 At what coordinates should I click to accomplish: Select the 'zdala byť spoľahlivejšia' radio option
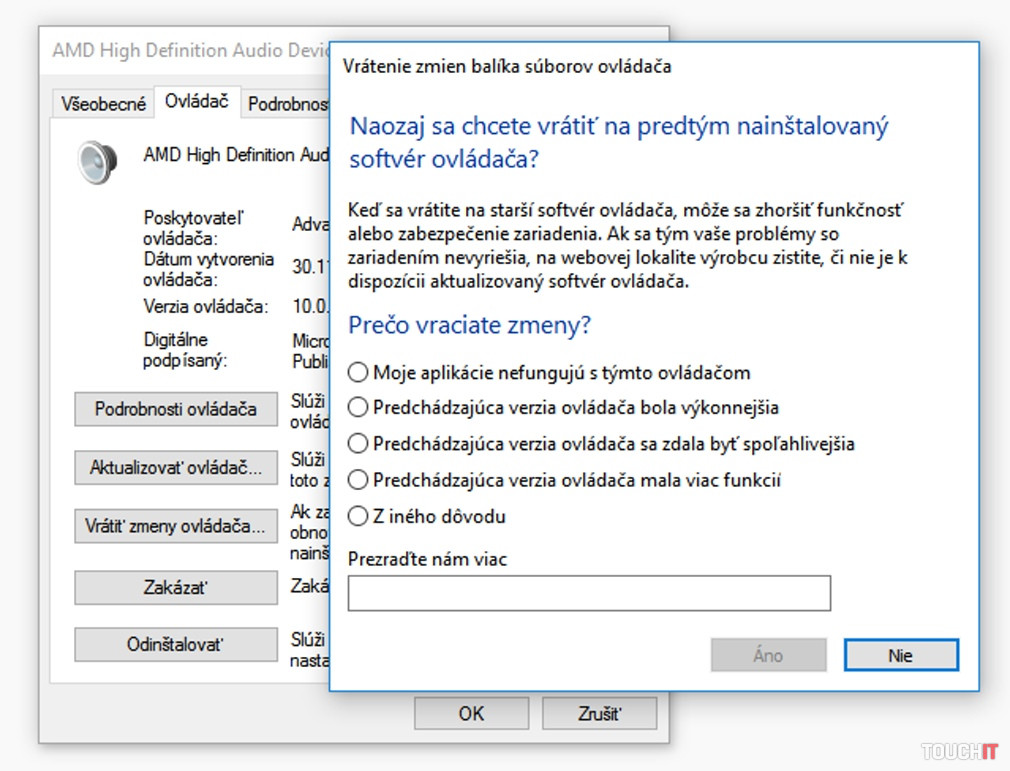pos(358,443)
